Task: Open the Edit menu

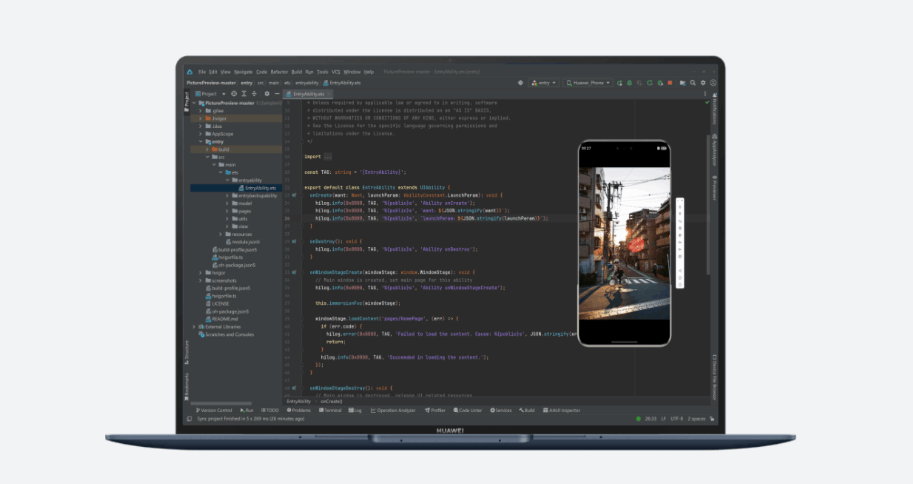Action: pyautogui.click(x=213, y=72)
